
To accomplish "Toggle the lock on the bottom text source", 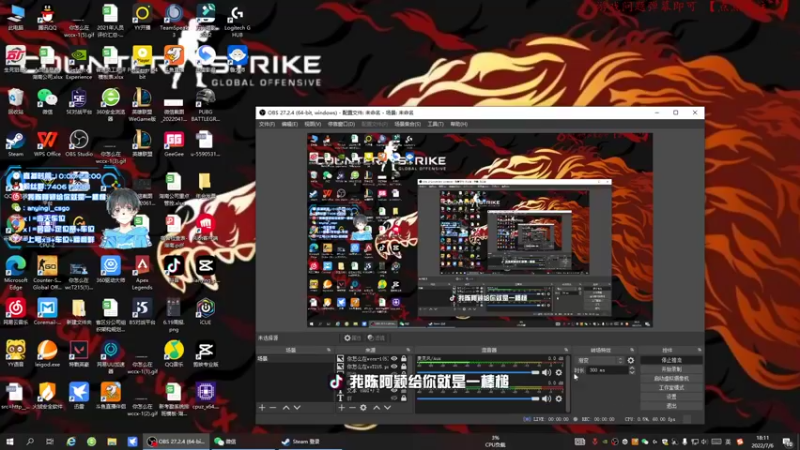I will pos(404,398).
